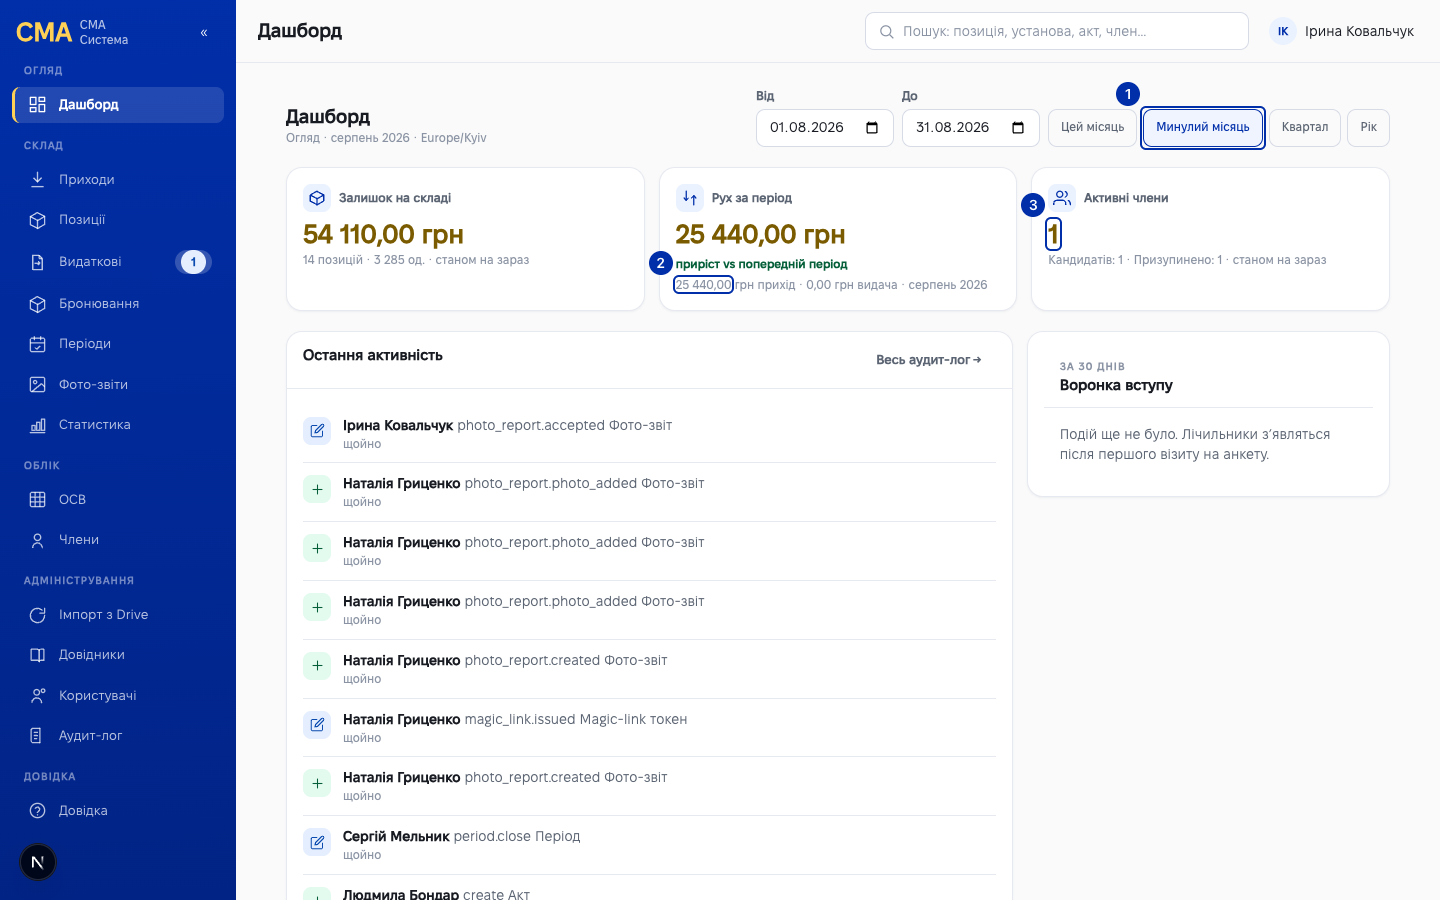This screenshot has width=1440, height=900.
Task: Click the Імпорт з Drive refresh icon
Action: [x=37, y=615]
